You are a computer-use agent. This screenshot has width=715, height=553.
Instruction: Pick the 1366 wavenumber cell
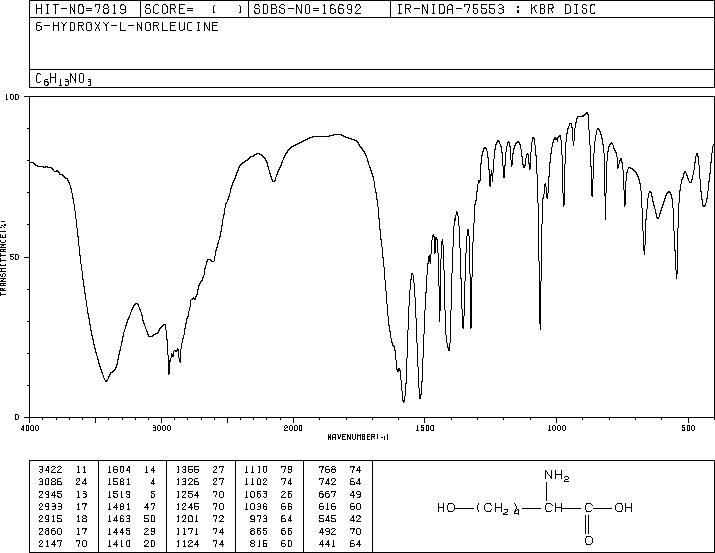(187, 469)
